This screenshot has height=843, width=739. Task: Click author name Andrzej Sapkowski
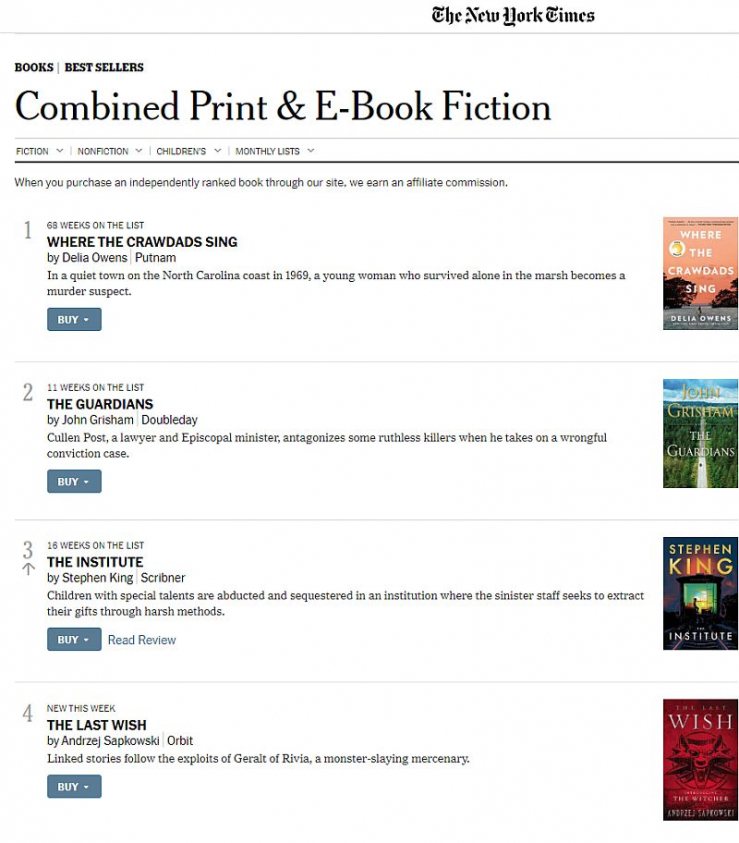coord(109,740)
